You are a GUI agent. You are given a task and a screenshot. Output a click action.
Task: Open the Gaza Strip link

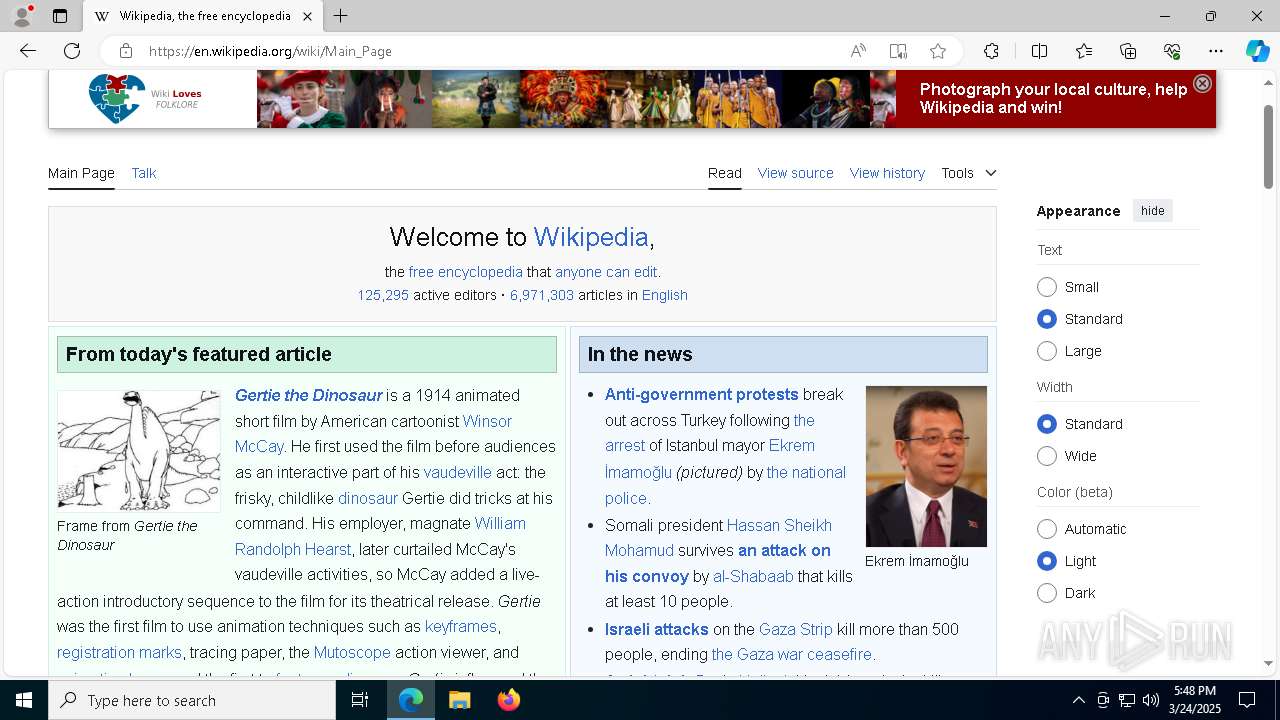tap(796, 629)
